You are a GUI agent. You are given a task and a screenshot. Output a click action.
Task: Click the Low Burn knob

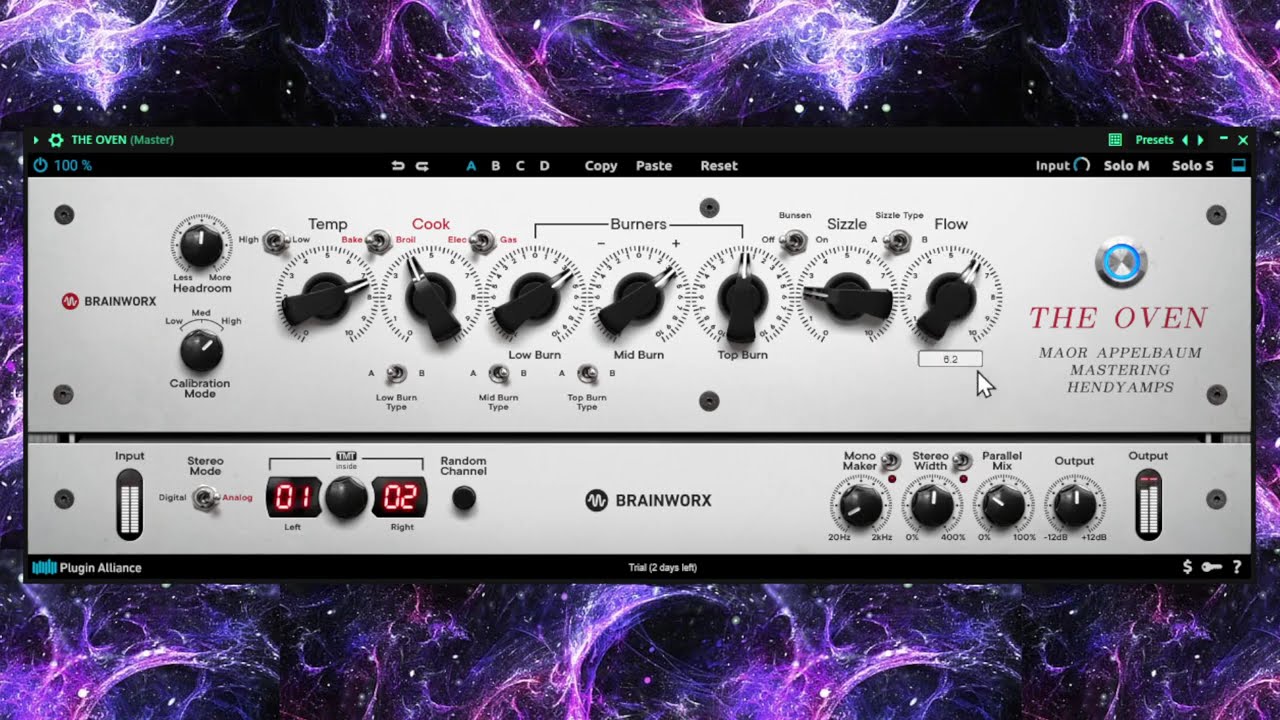tap(534, 296)
